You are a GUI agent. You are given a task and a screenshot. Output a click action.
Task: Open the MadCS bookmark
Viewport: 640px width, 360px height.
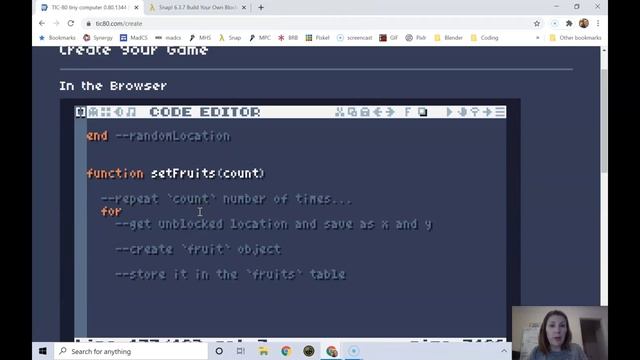pos(133,38)
